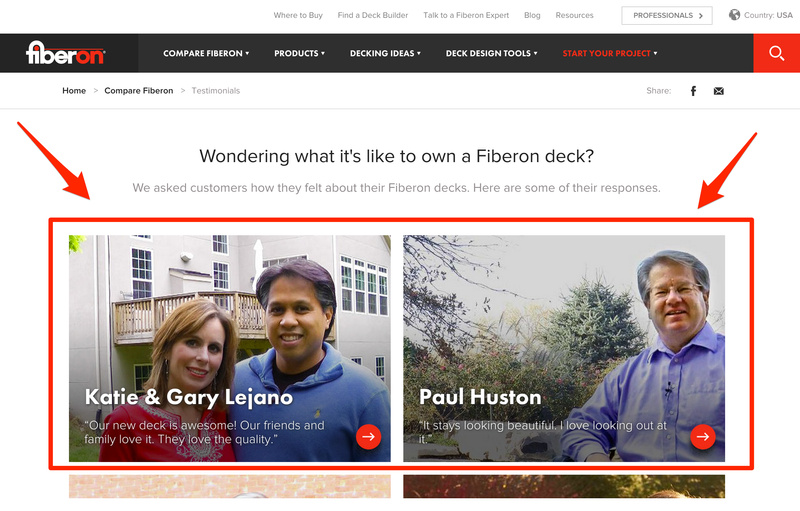The image size is (800, 511).
Task: Expand the Products menu
Action: 299,53
